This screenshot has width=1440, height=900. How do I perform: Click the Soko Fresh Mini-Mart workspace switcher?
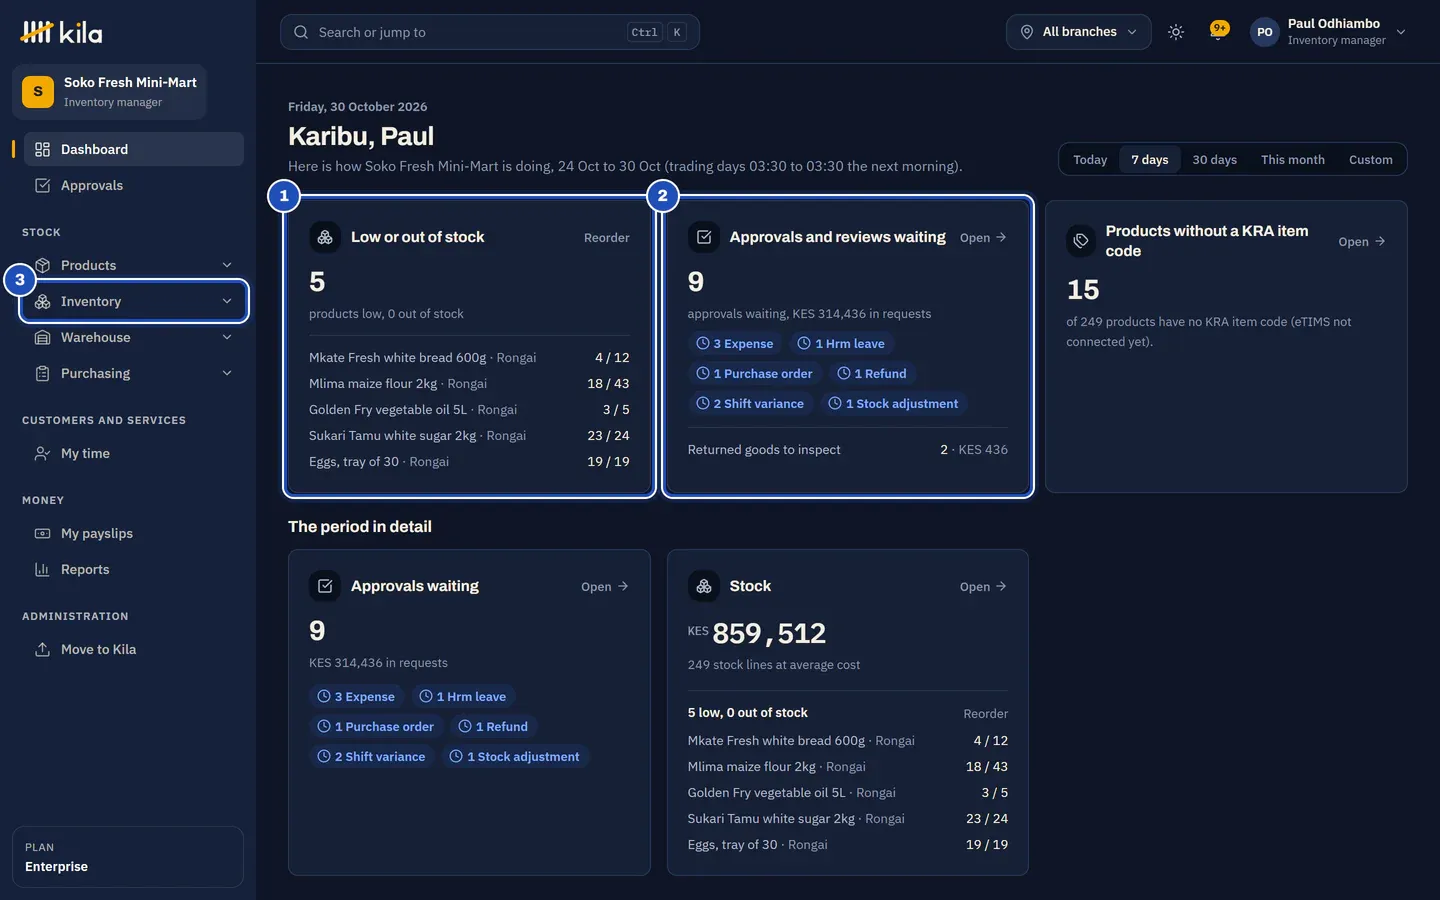[x=109, y=92]
